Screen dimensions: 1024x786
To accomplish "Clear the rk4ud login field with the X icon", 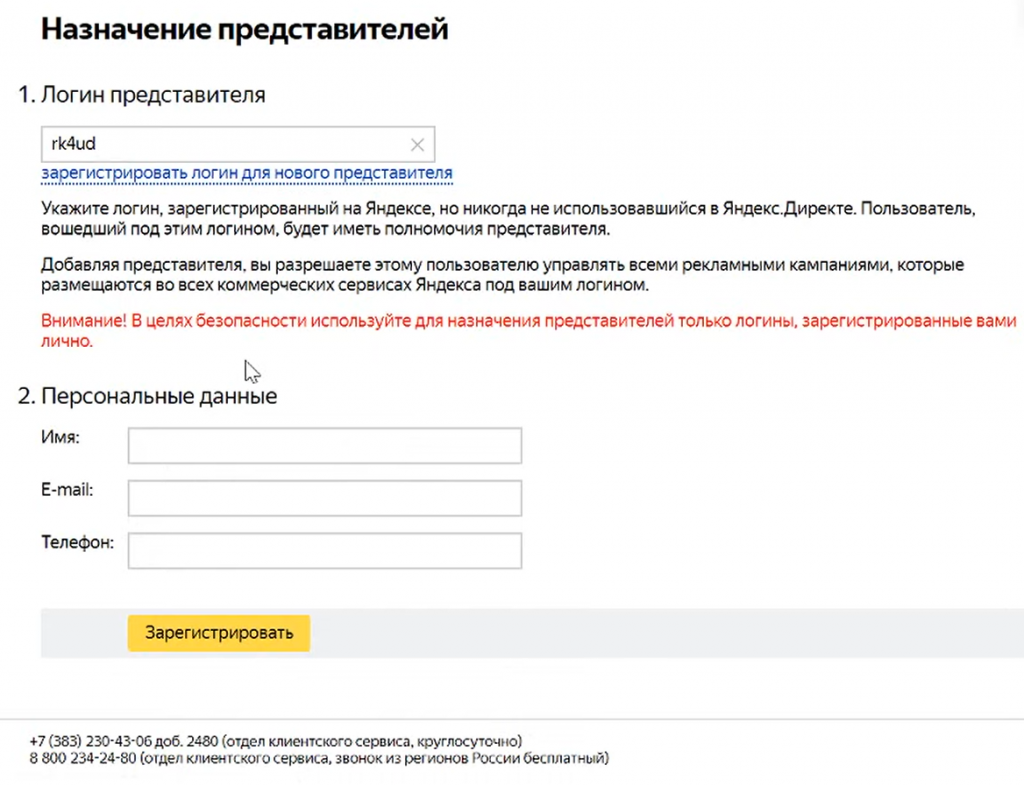I will [x=417, y=145].
